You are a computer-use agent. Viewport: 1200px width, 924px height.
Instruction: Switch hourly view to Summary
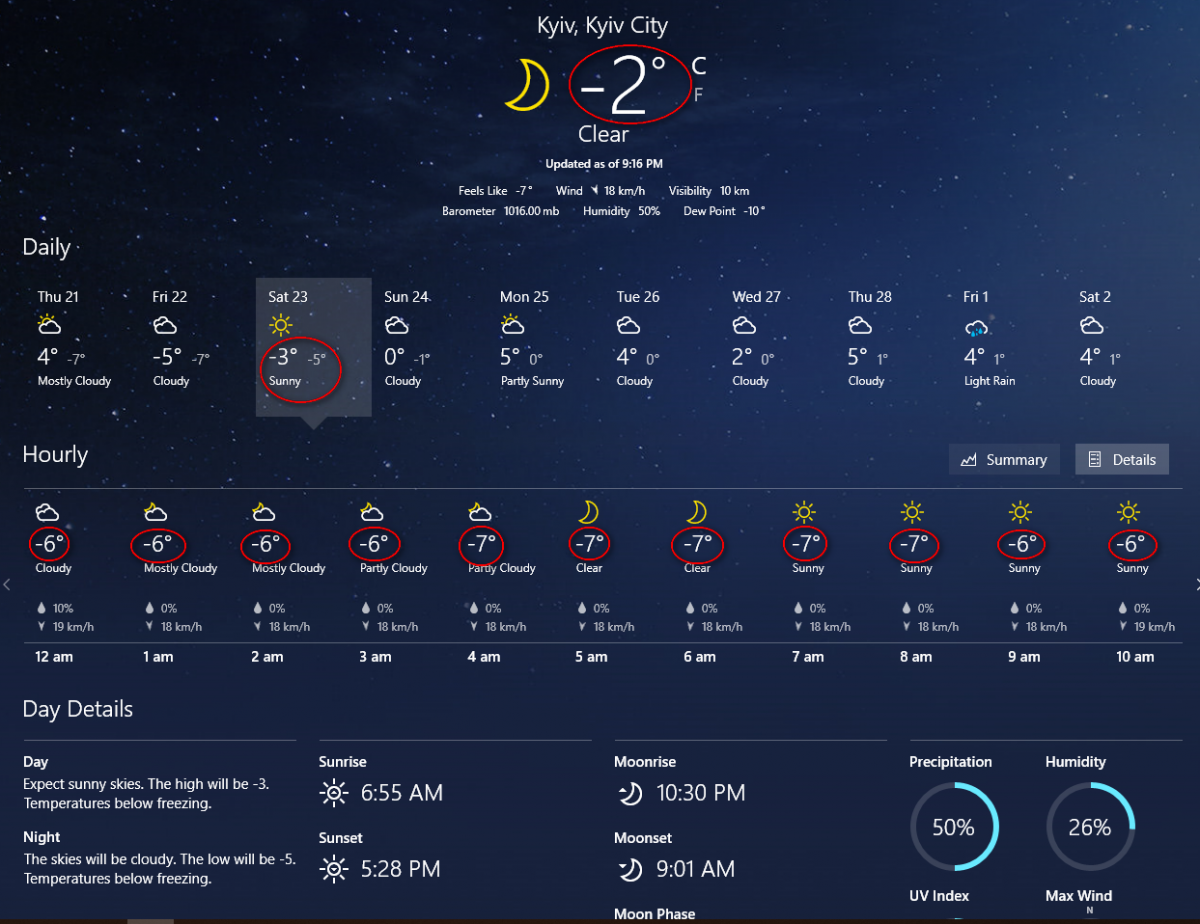1004,459
